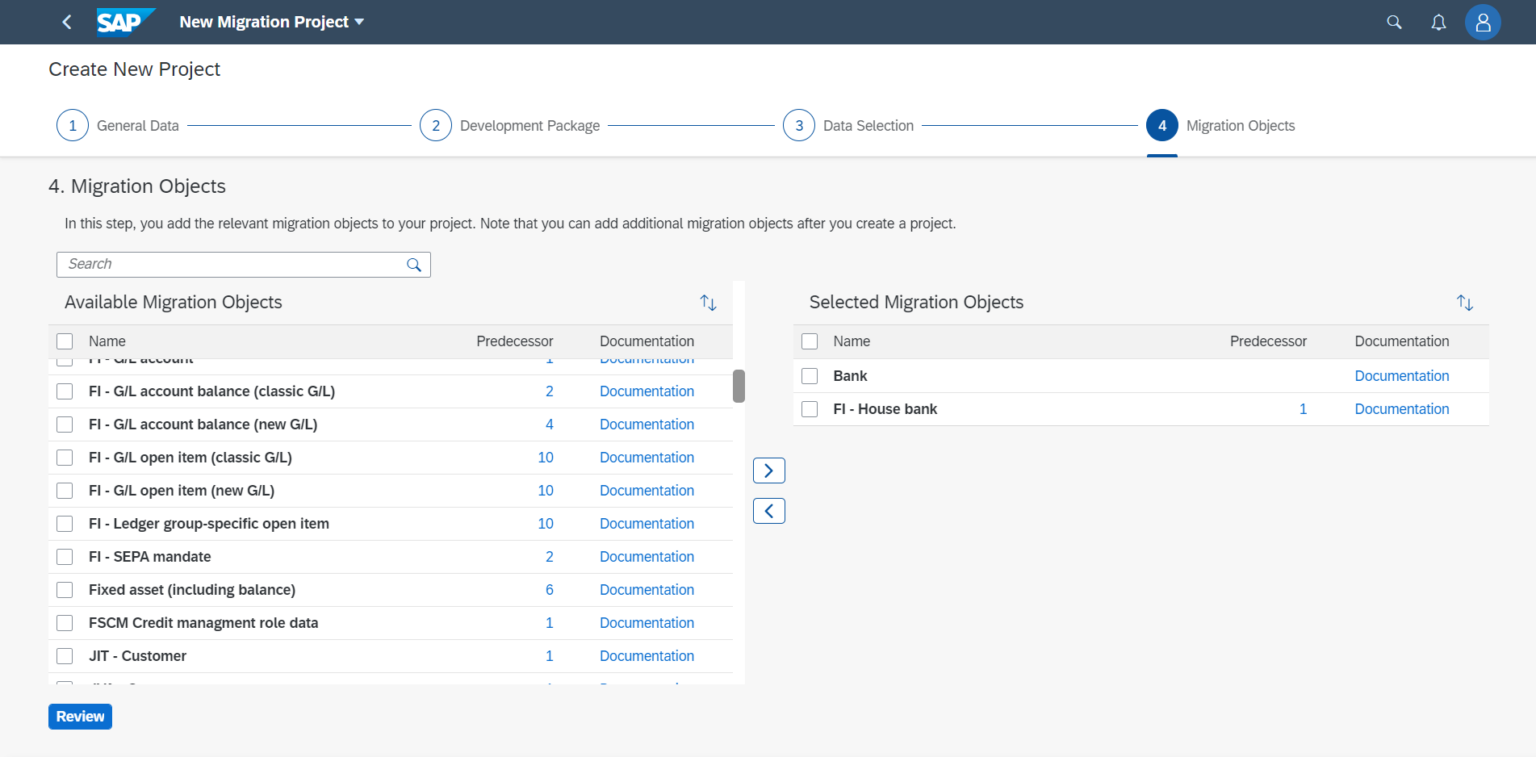Trigger search using the magnifier in search box

click(x=413, y=264)
